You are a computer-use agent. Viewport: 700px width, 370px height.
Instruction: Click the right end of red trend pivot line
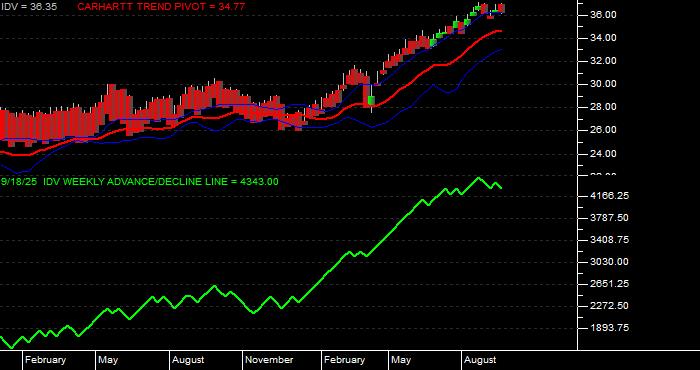tap(500, 31)
